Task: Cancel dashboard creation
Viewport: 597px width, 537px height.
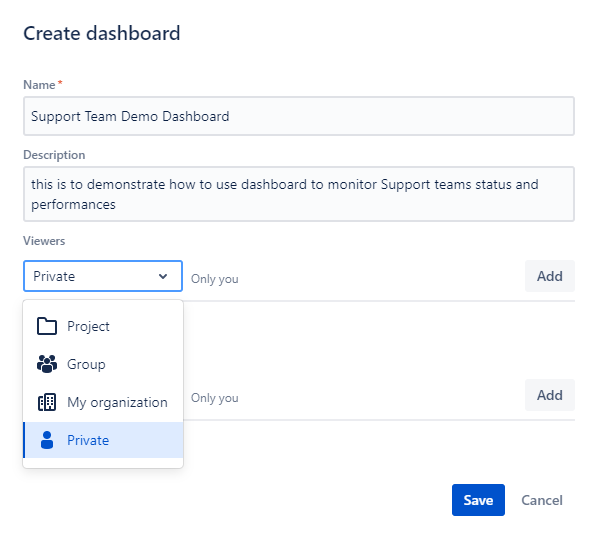Action: coord(542,500)
